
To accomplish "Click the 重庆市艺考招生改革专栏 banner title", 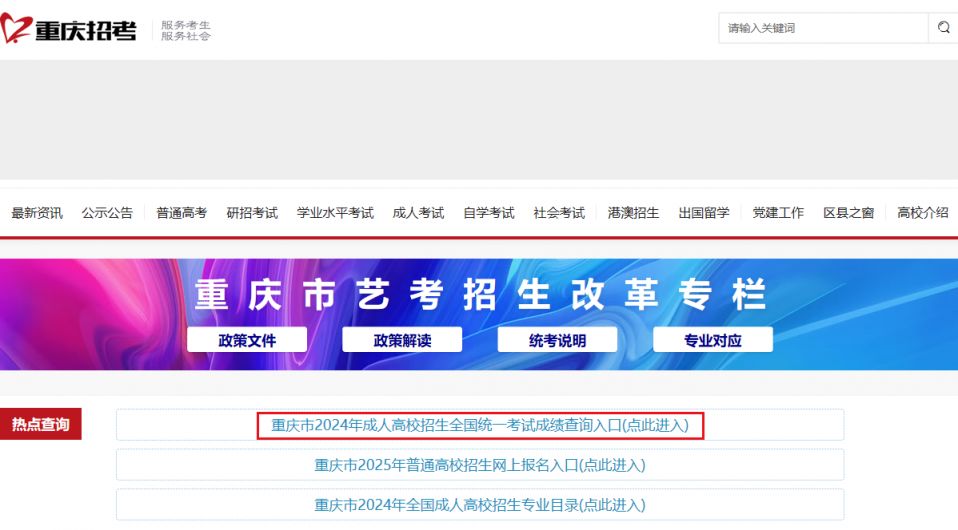I will click(x=480, y=294).
